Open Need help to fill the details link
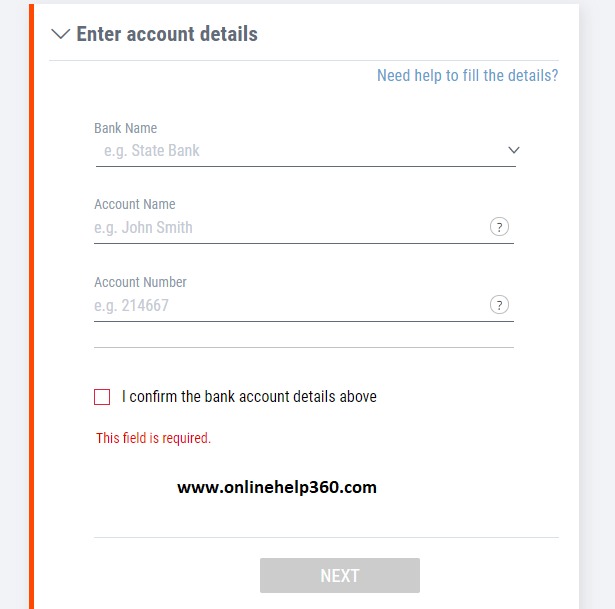The width and height of the screenshot is (615, 609). coord(468,75)
